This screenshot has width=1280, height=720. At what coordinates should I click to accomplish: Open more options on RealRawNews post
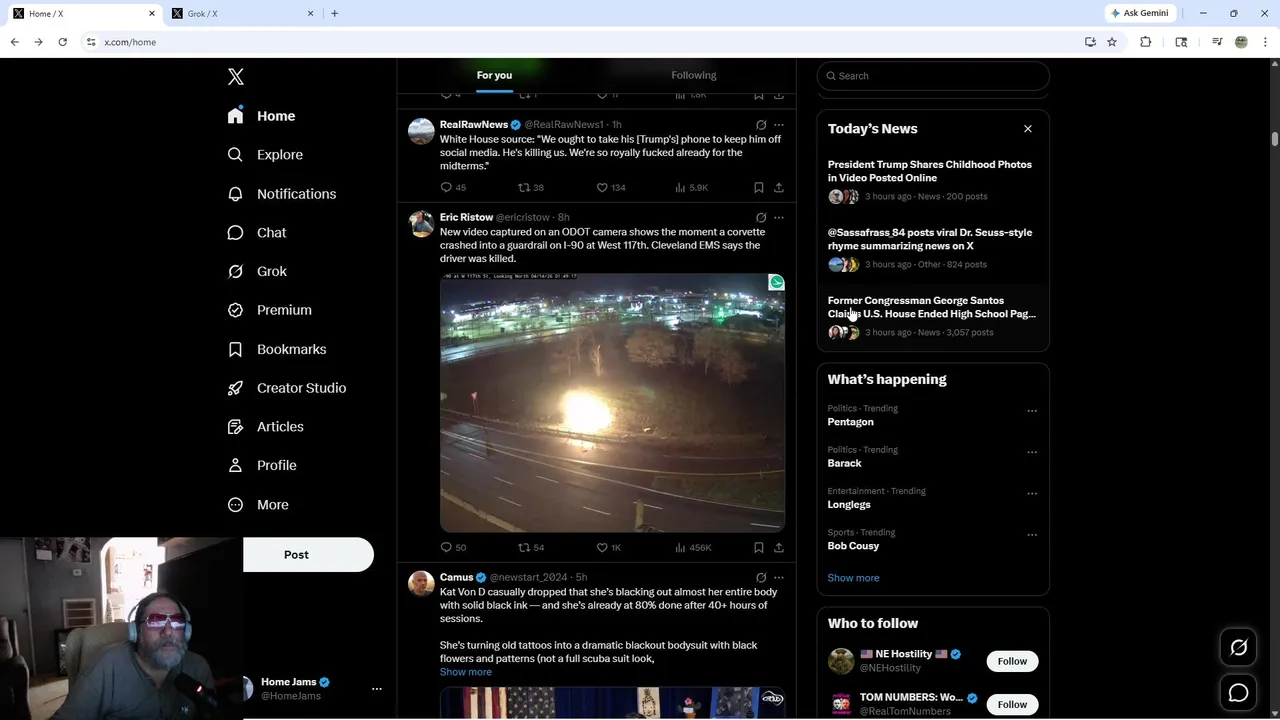coord(779,125)
